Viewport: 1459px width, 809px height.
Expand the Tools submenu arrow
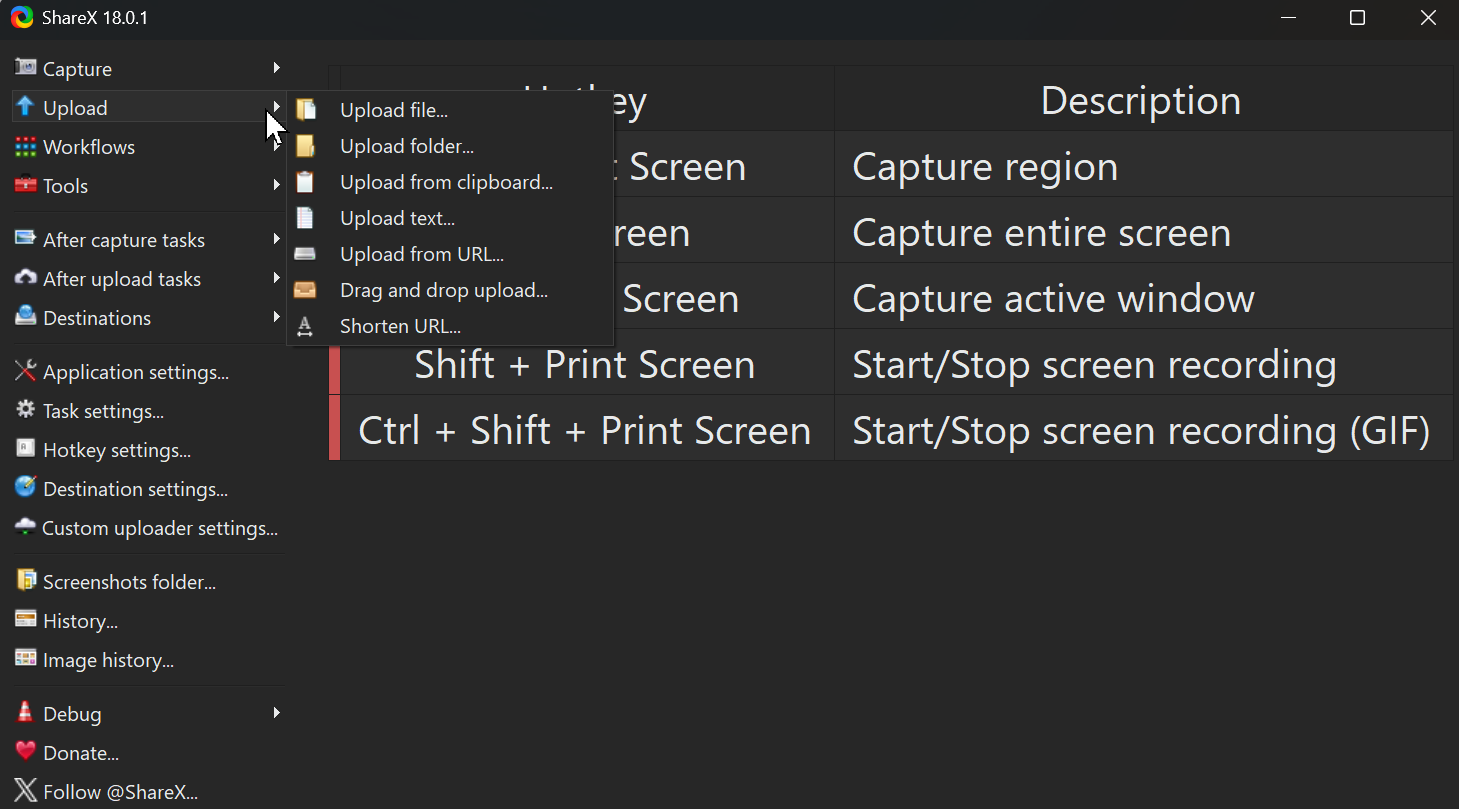276,185
